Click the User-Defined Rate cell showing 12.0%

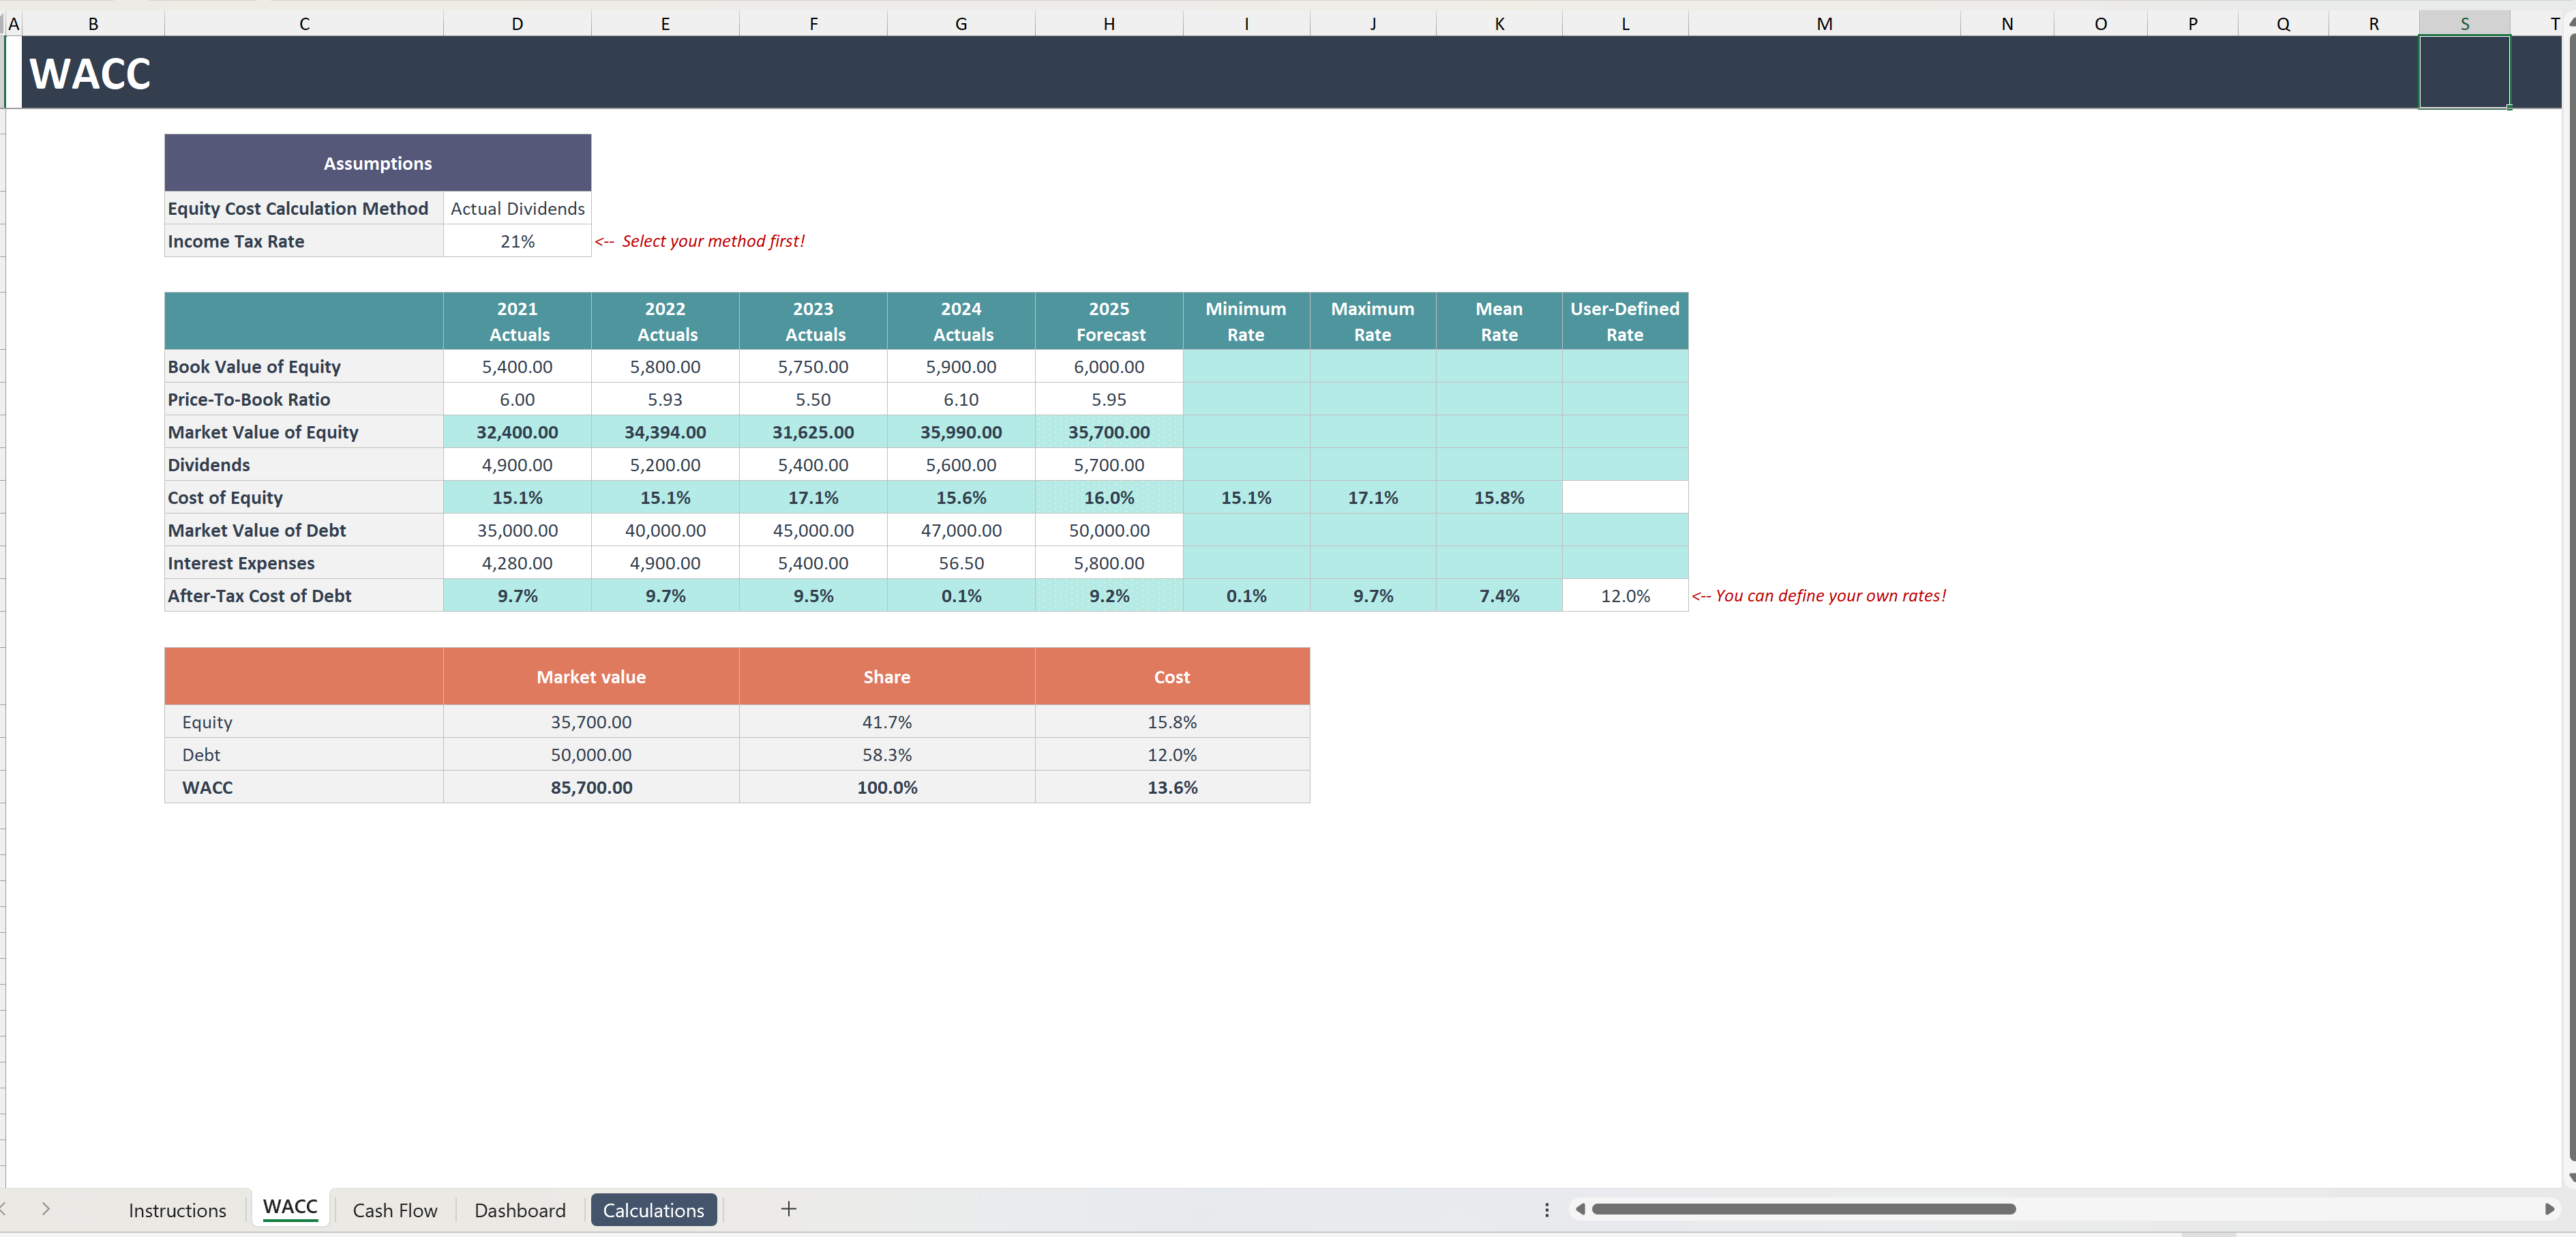[1624, 595]
